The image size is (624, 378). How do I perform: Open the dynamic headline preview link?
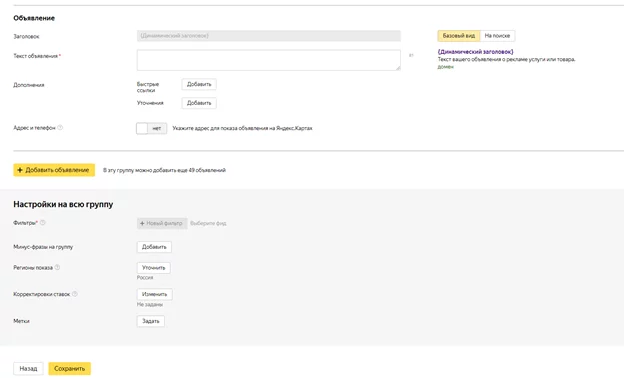(x=475, y=52)
